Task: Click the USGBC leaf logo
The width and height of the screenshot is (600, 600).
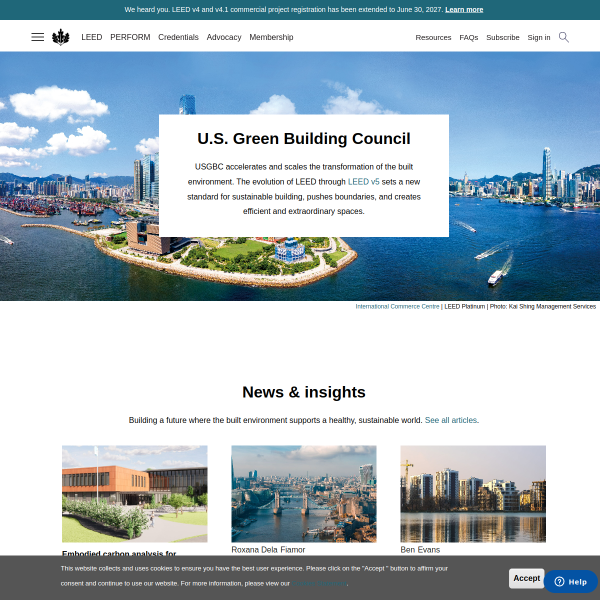Action: tap(60, 37)
